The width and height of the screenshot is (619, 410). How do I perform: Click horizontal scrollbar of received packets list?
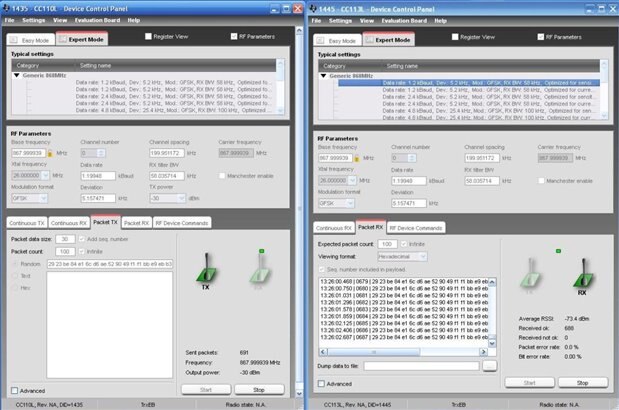[x=403, y=352]
